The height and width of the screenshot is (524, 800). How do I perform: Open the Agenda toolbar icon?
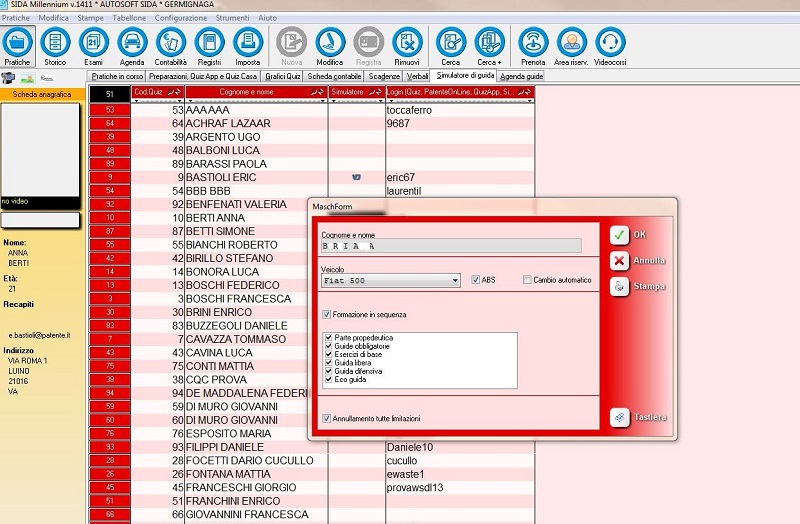(x=131, y=43)
